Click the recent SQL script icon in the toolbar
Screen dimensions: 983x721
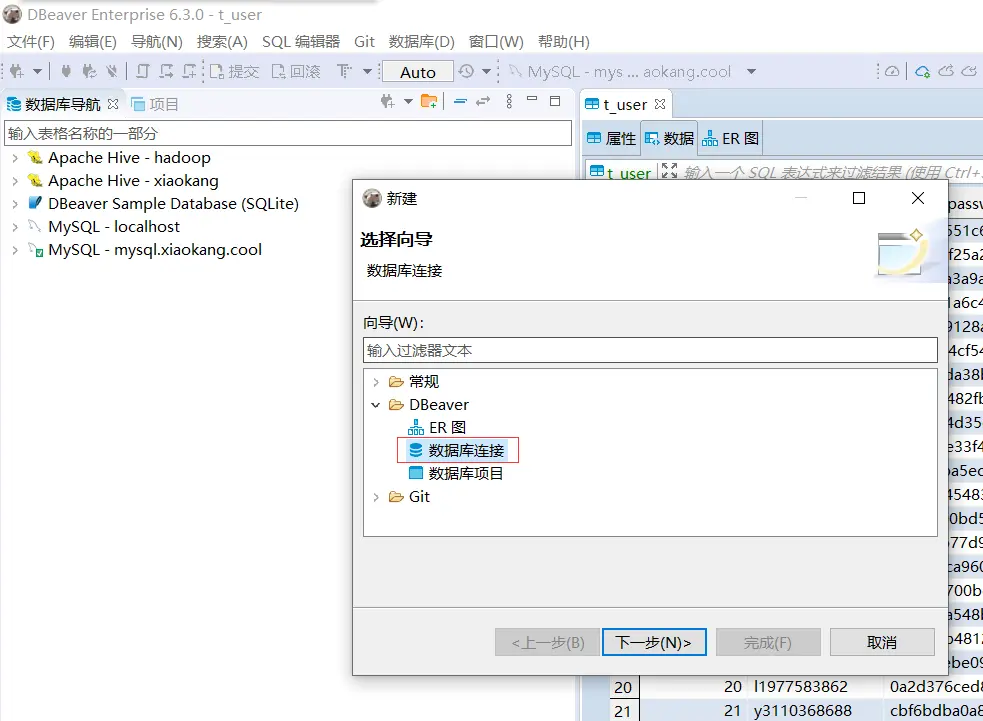[166, 71]
